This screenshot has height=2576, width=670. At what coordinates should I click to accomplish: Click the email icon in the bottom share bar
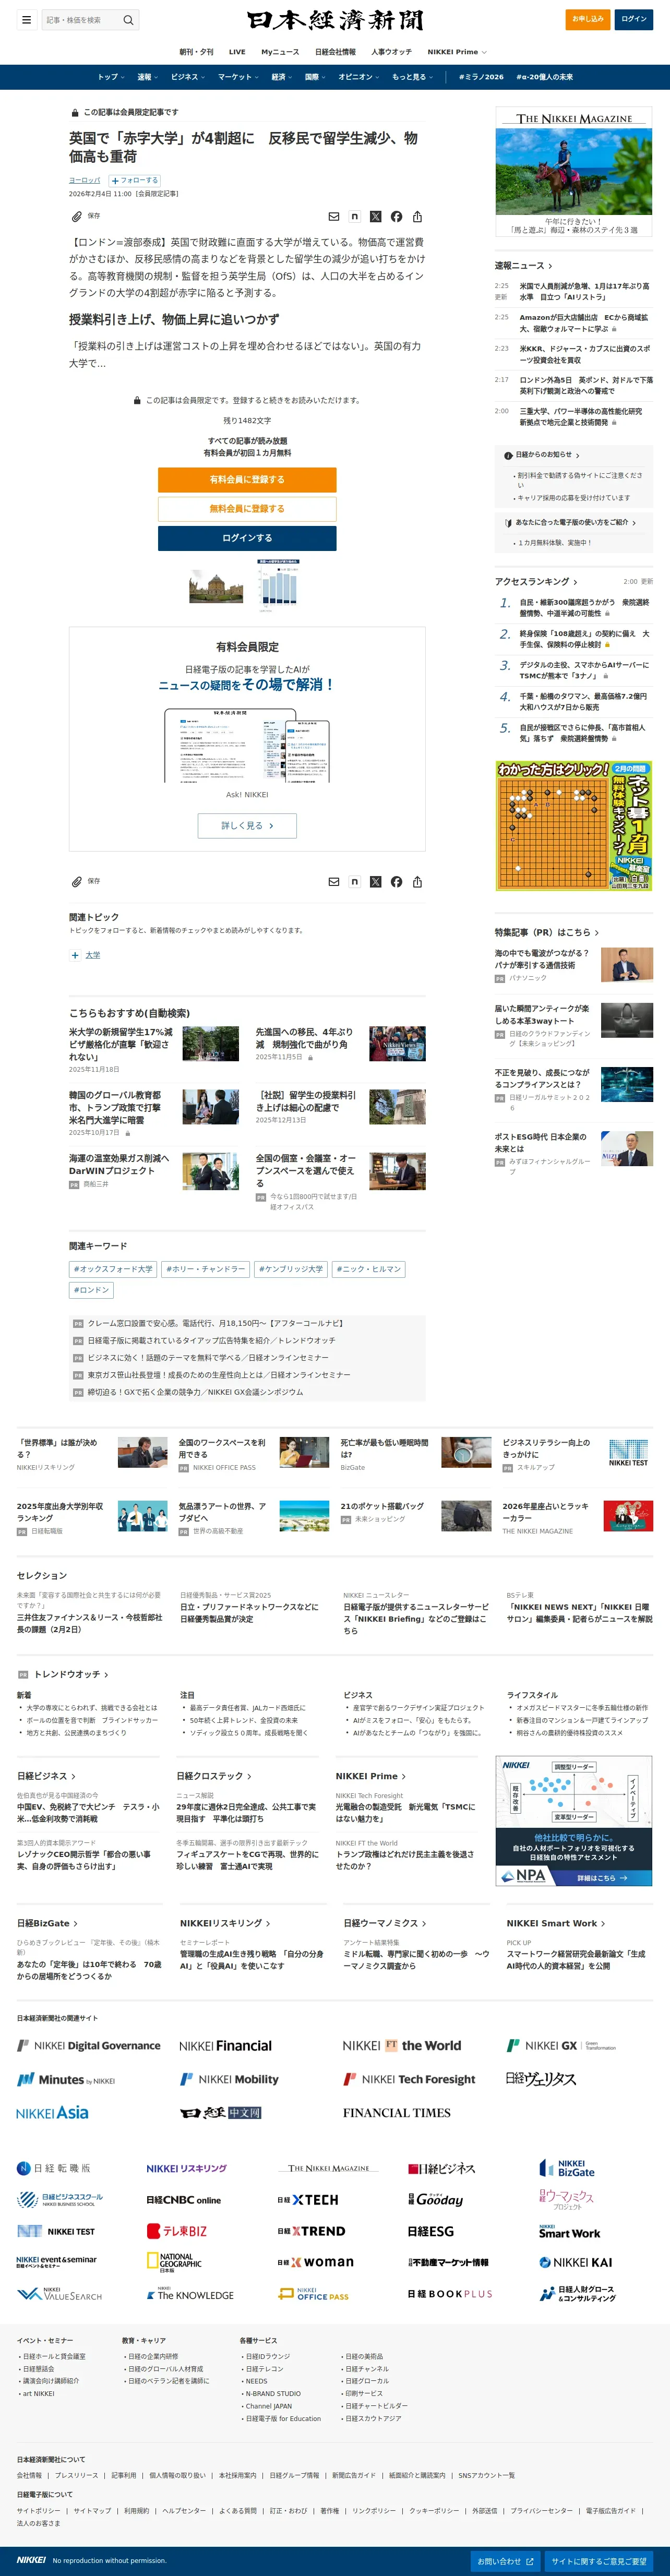tap(334, 881)
